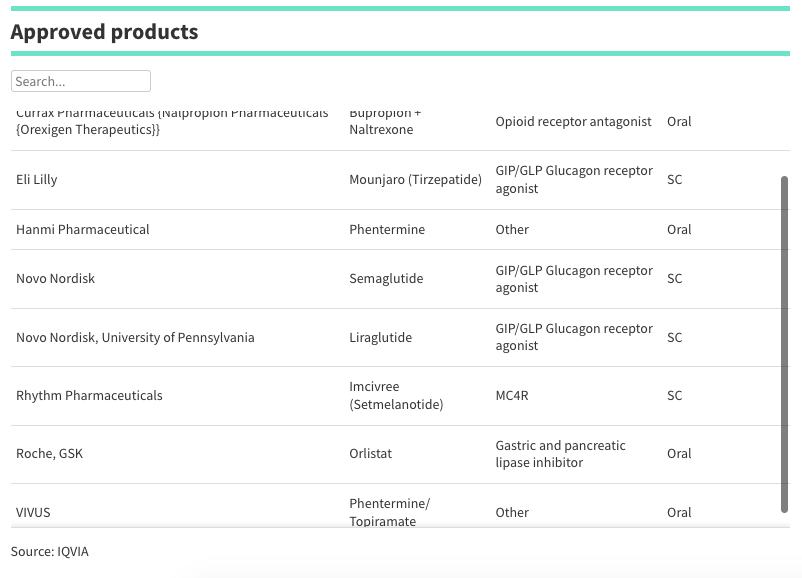
Task: Click the MC4R mechanism cell
Action: 512,396
